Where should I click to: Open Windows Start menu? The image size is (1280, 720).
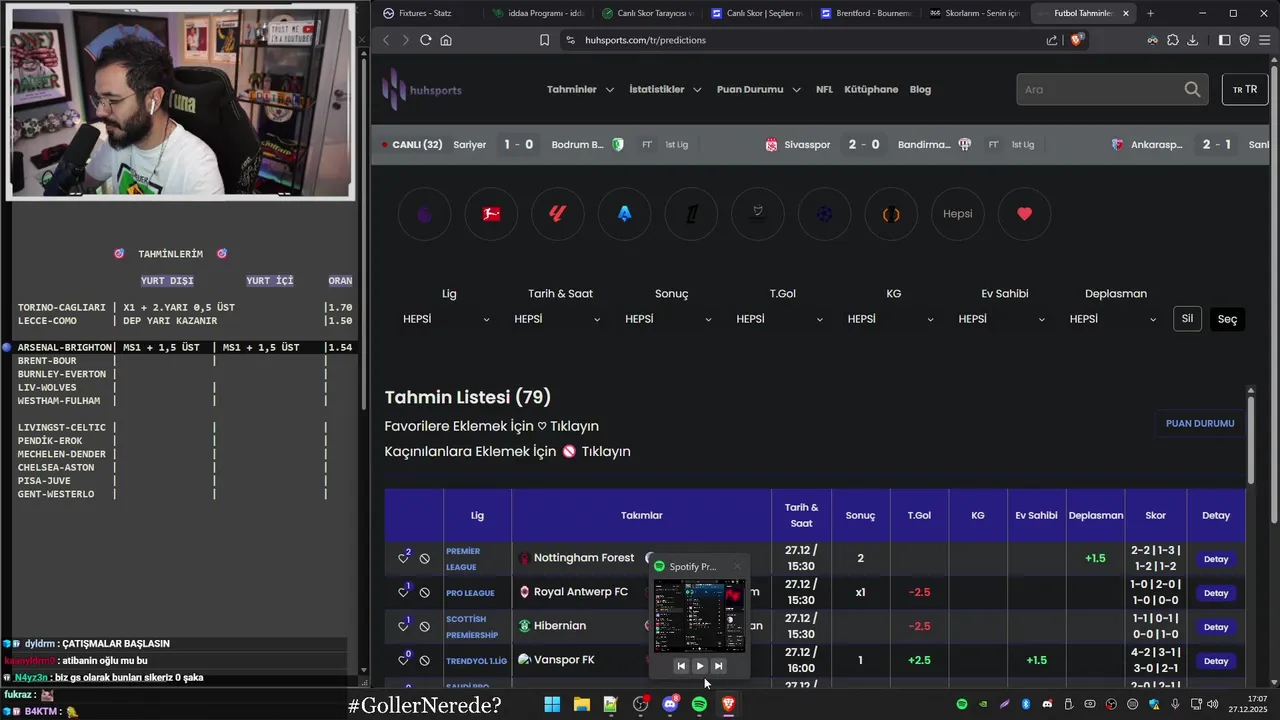pos(552,704)
